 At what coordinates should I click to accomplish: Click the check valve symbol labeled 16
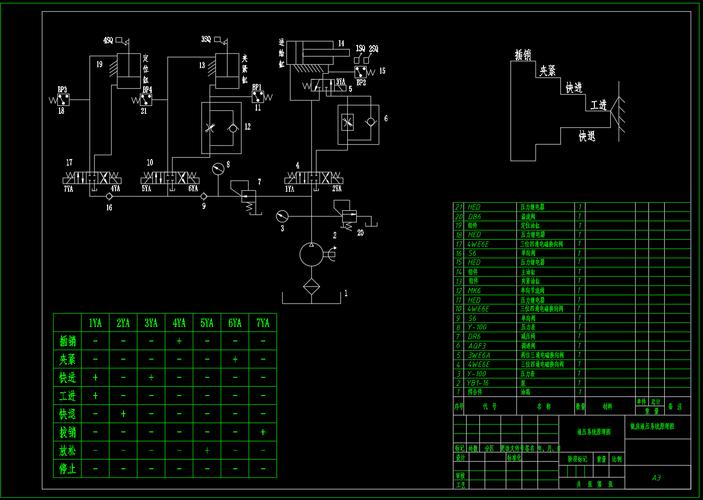click(110, 196)
